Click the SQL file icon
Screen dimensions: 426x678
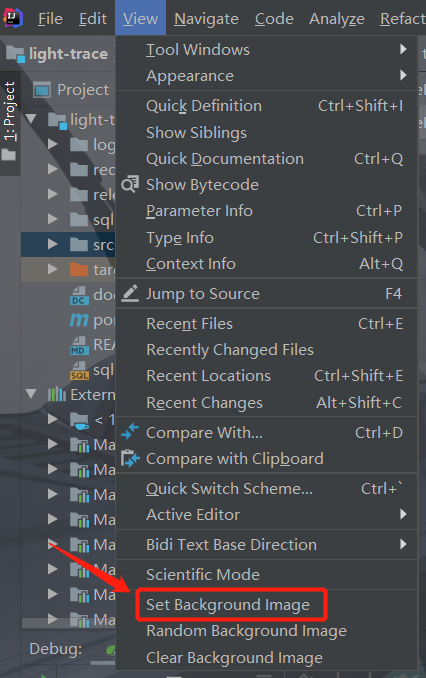click(x=79, y=371)
